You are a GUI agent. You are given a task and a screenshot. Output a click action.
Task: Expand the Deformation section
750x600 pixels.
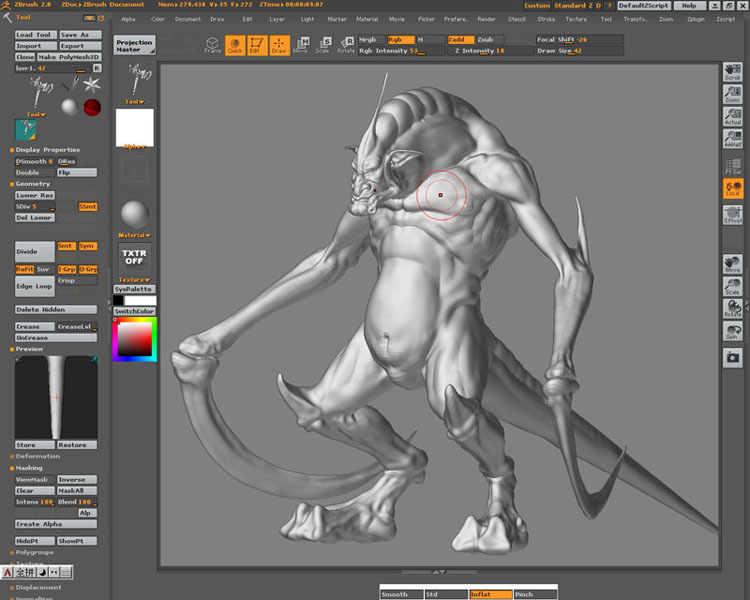tap(37, 456)
